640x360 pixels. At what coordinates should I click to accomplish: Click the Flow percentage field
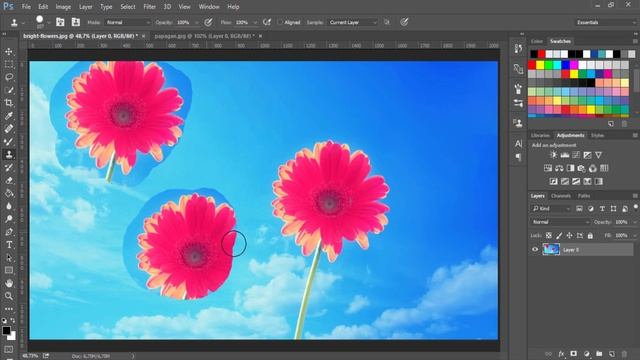[x=242, y=22]
